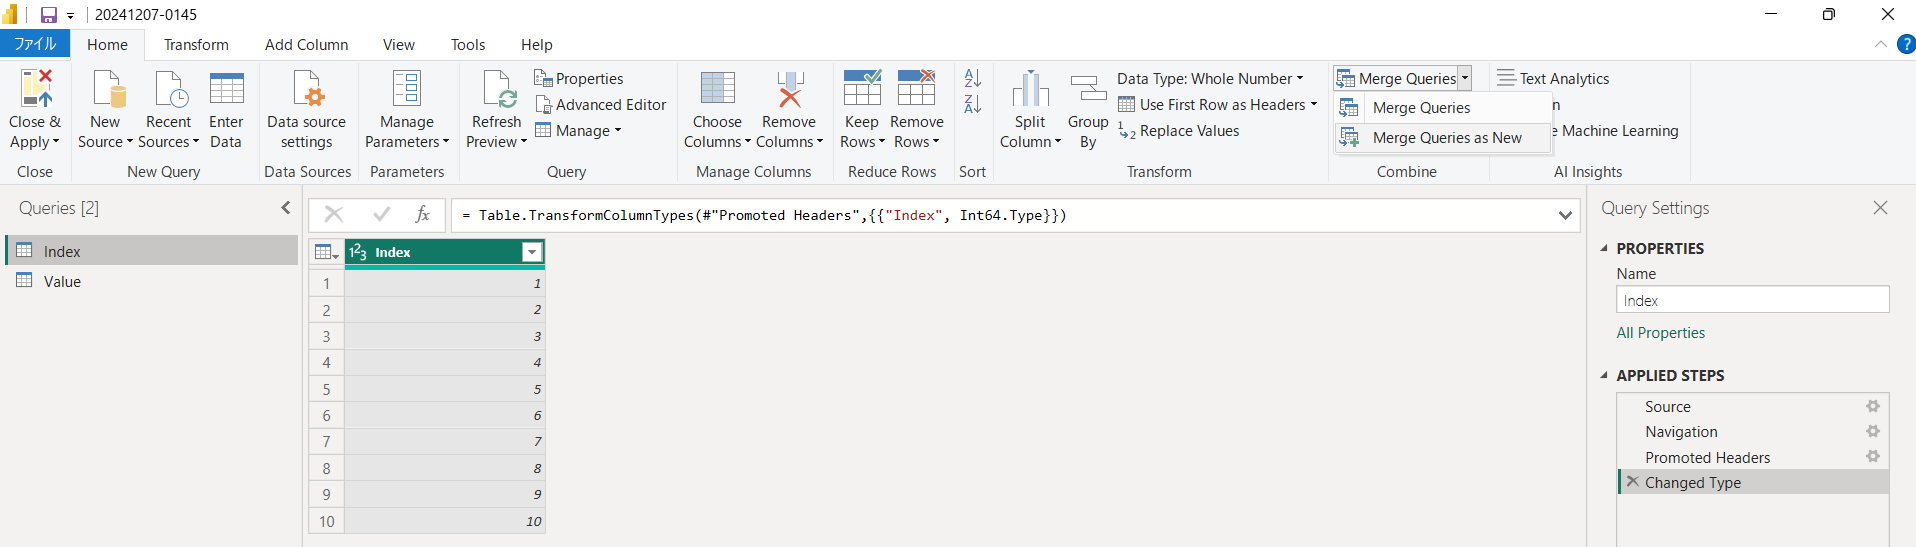The image size is (1916, 547).
Task: Collapse the APPLIED STEPS section
Action: point(1604,375)
